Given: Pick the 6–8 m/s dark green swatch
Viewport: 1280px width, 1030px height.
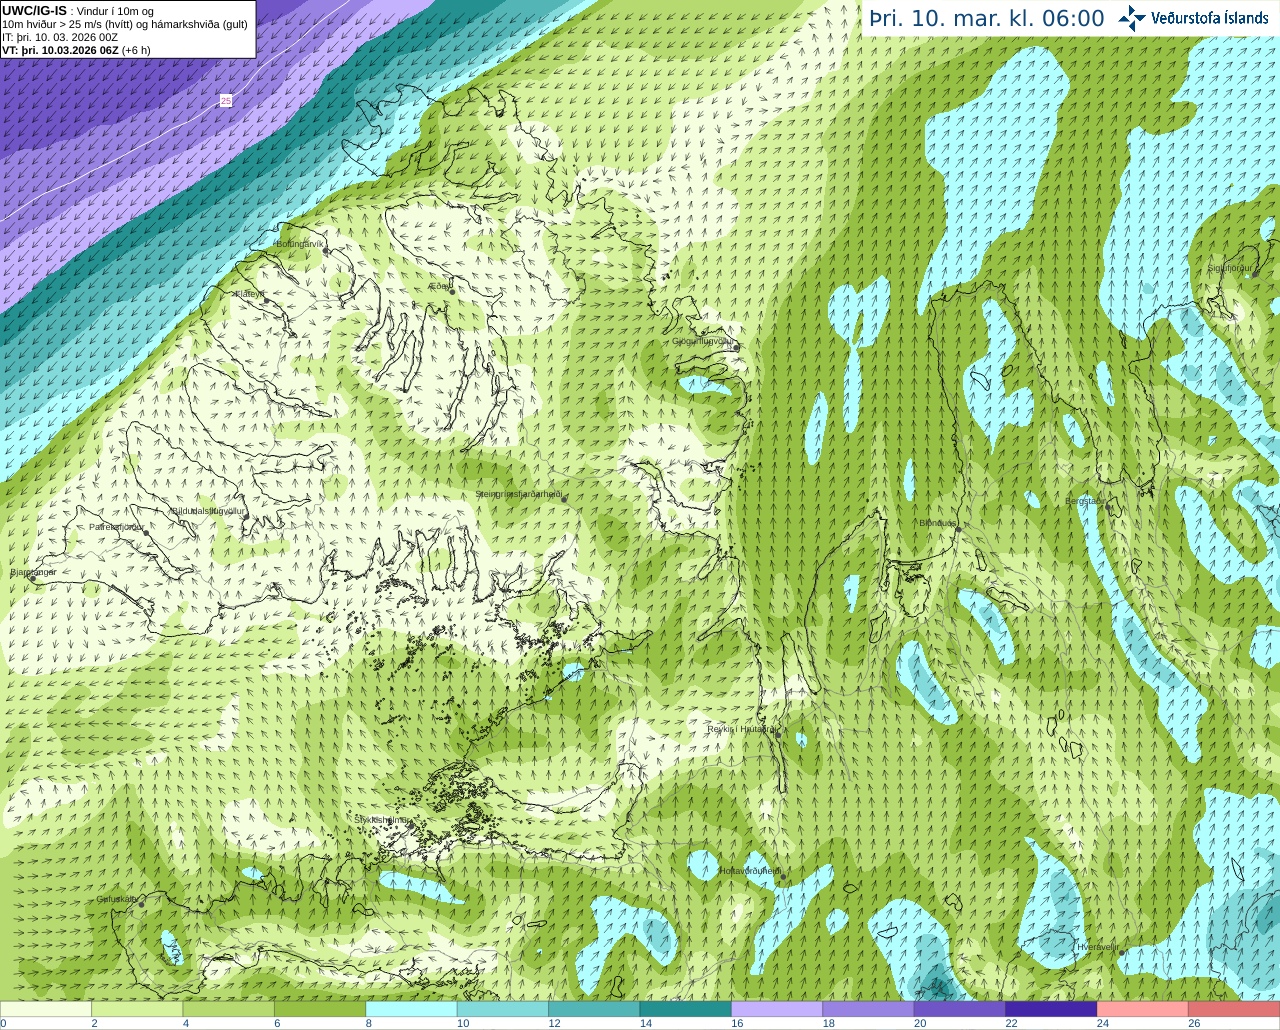Looking at the screenshot, I should [x=320, y=1009].
